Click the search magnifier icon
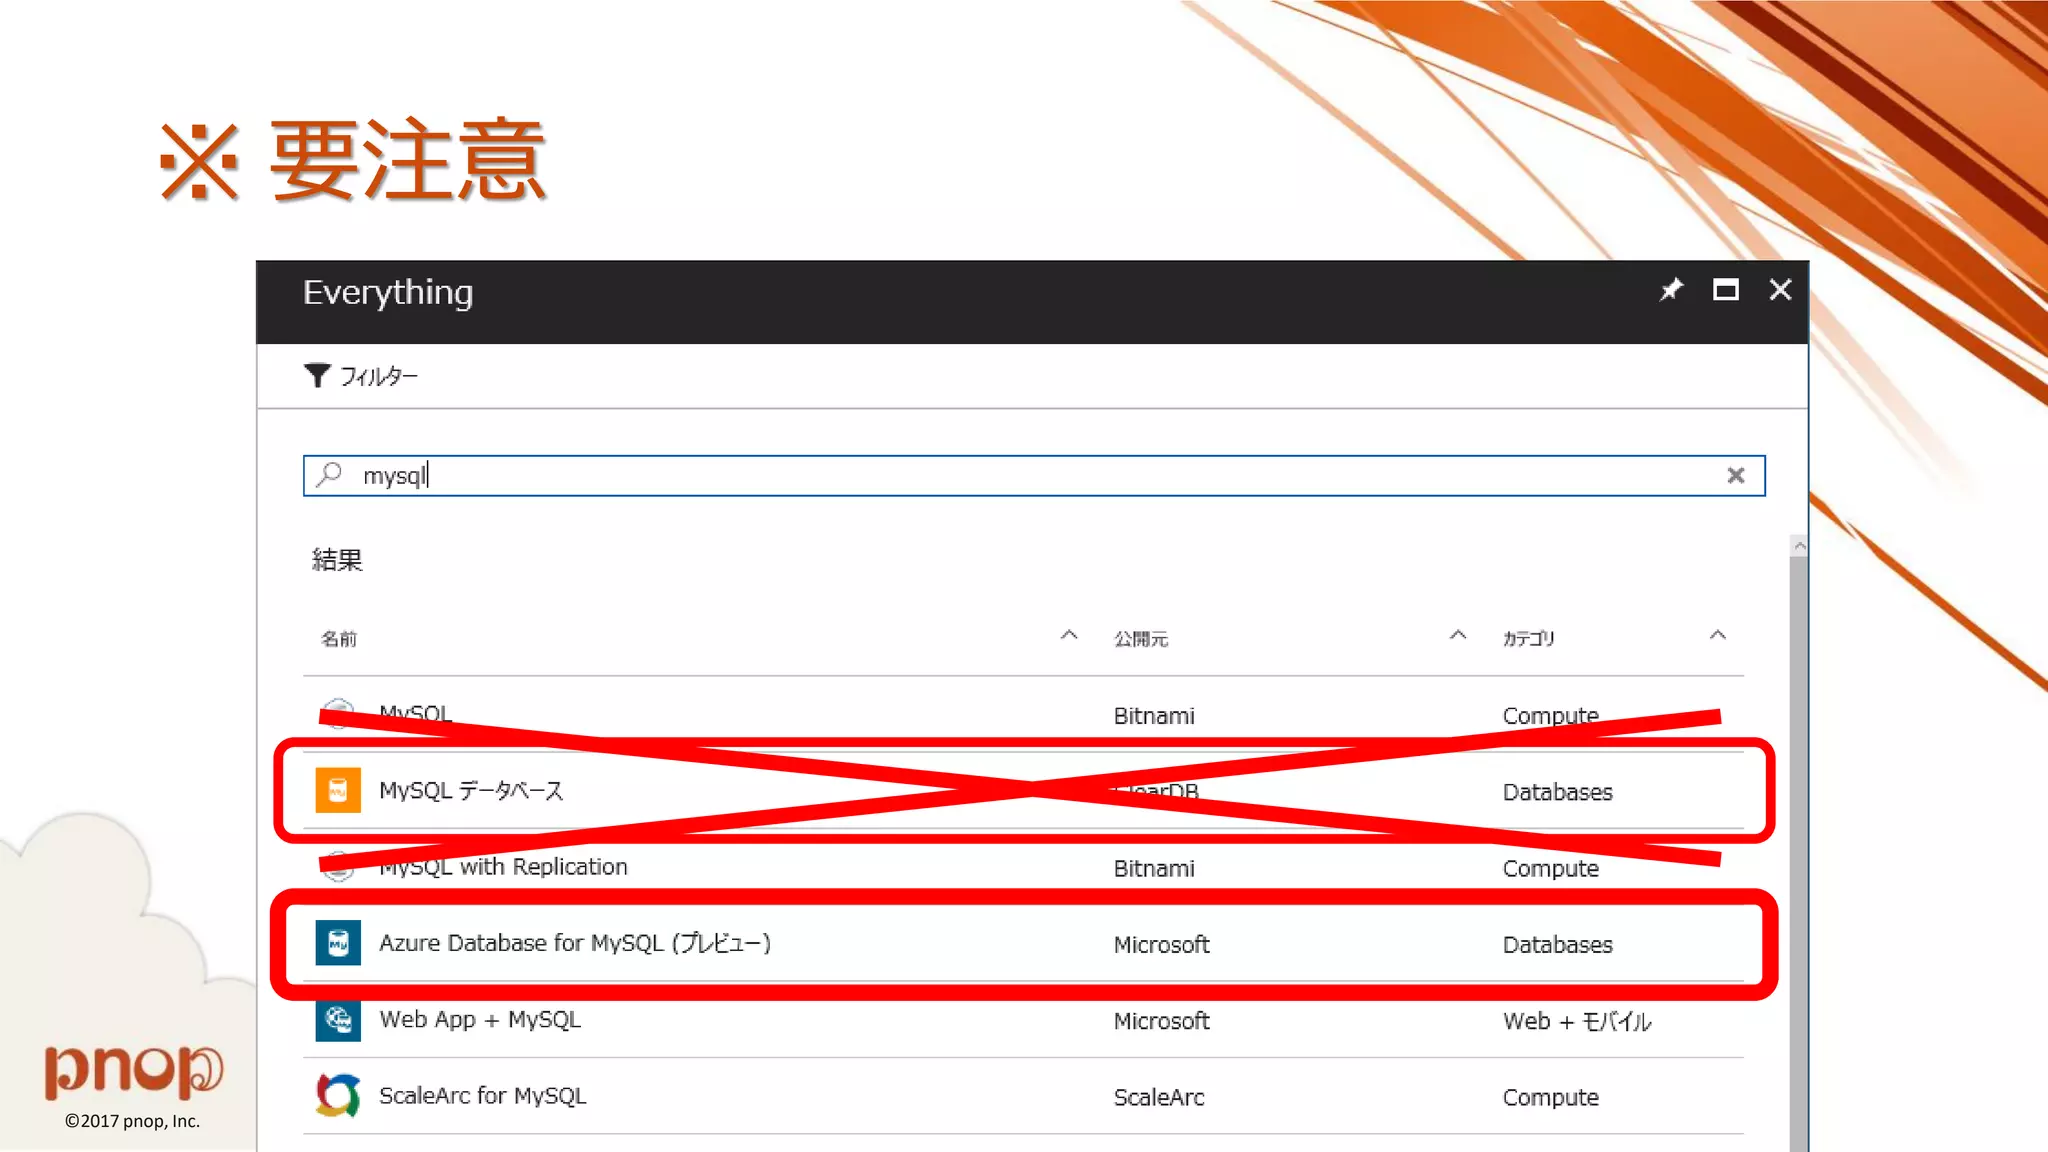Viewport: 2048px width, 1152px height. tap(329, 474)
